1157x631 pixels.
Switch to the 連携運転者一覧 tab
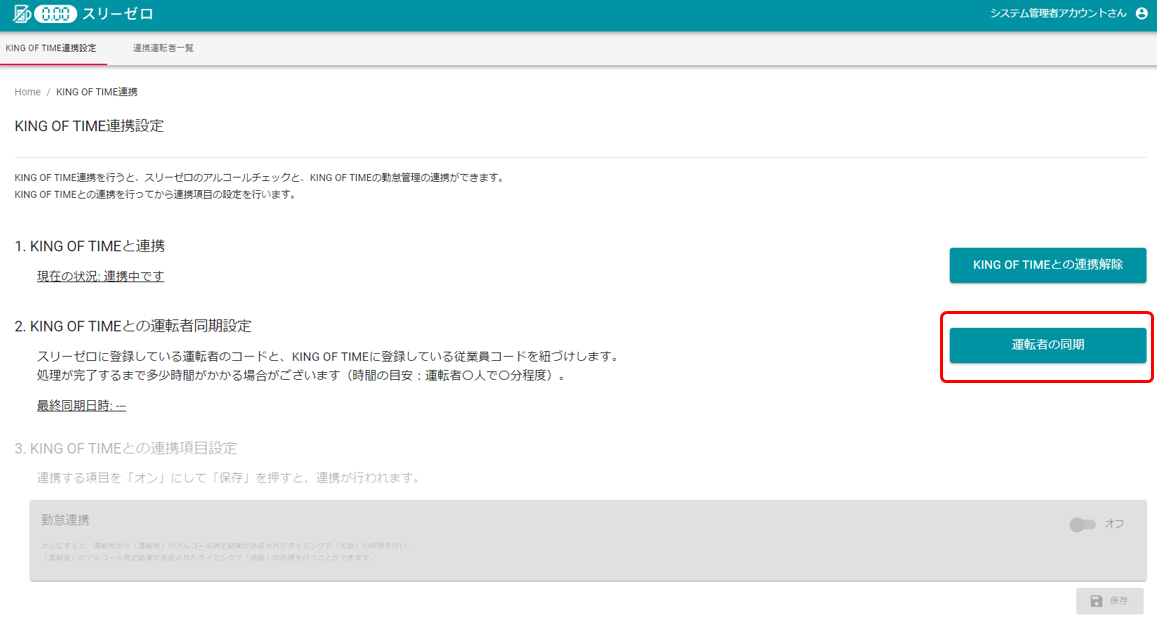(x=163, y=48)
